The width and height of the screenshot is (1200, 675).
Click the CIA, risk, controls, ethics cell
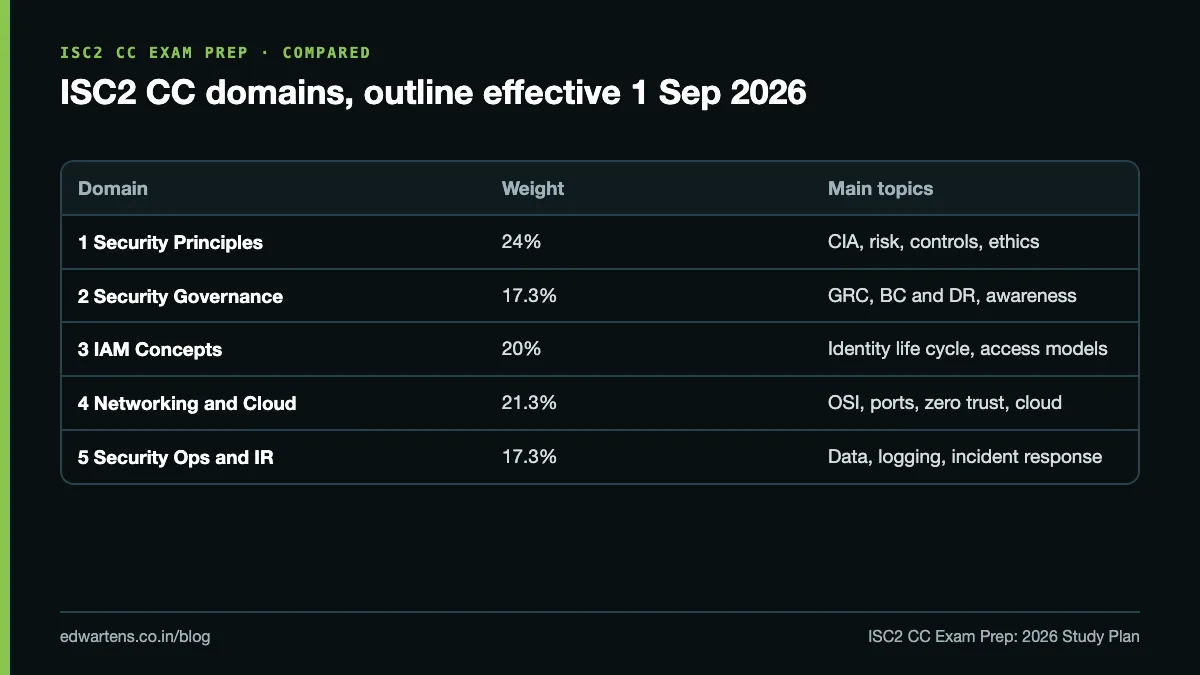pos(934,242)
